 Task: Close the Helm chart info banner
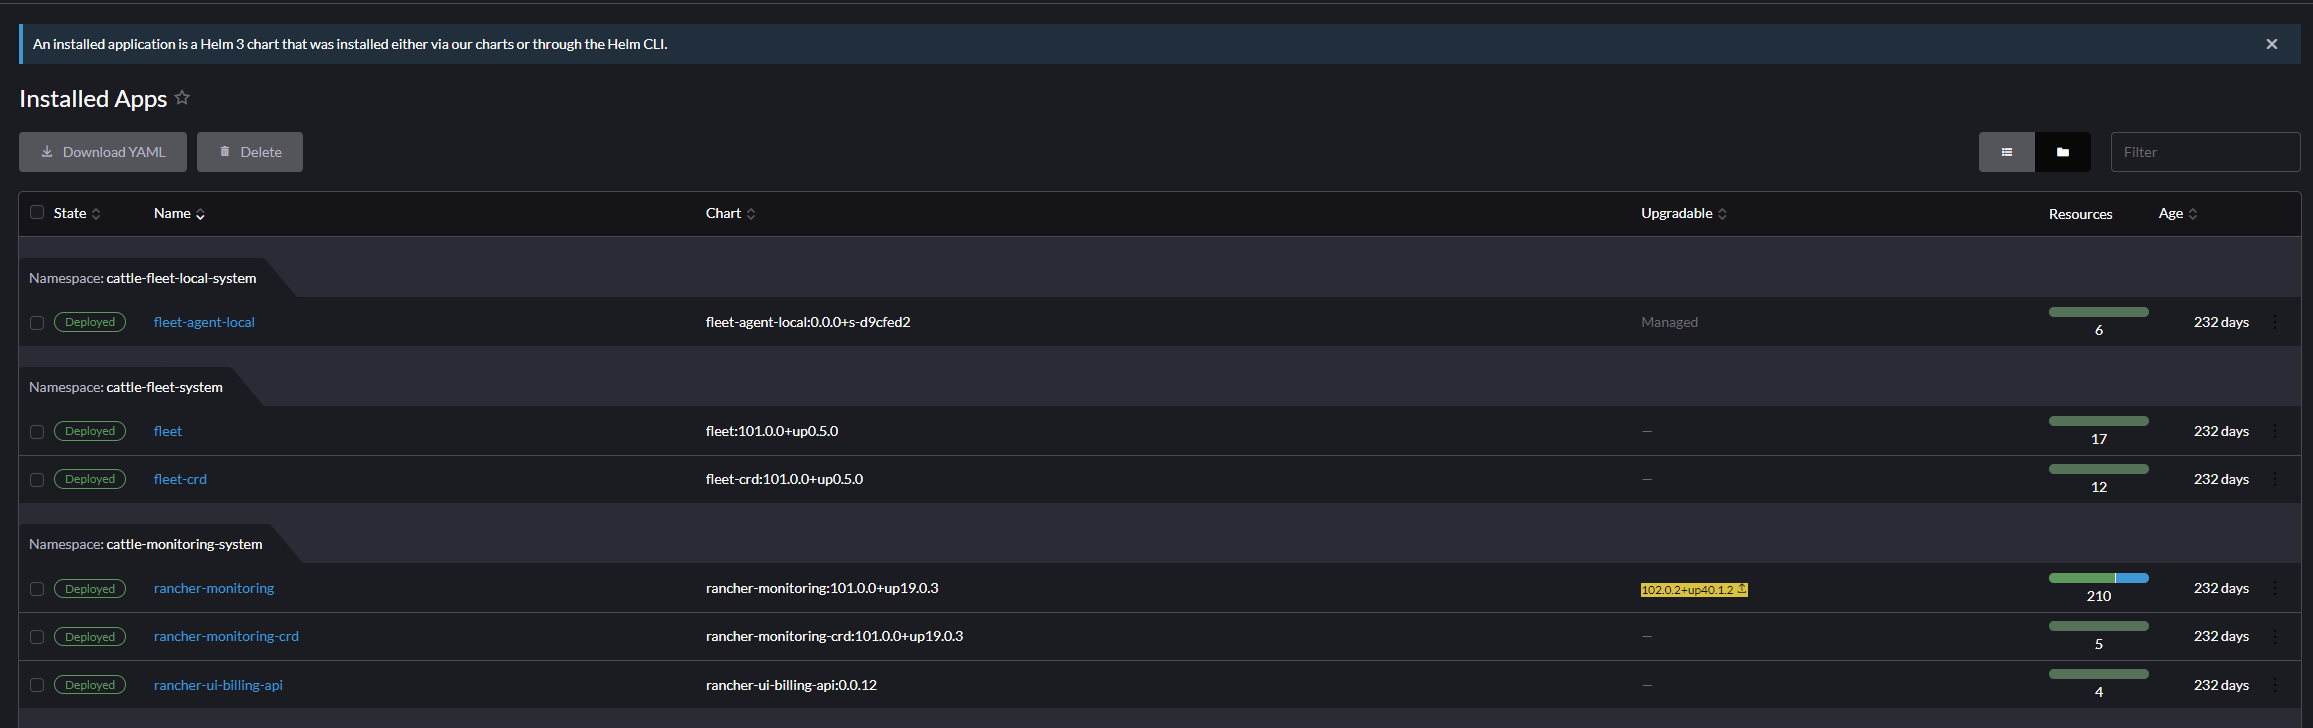(x=2272, y=44)
